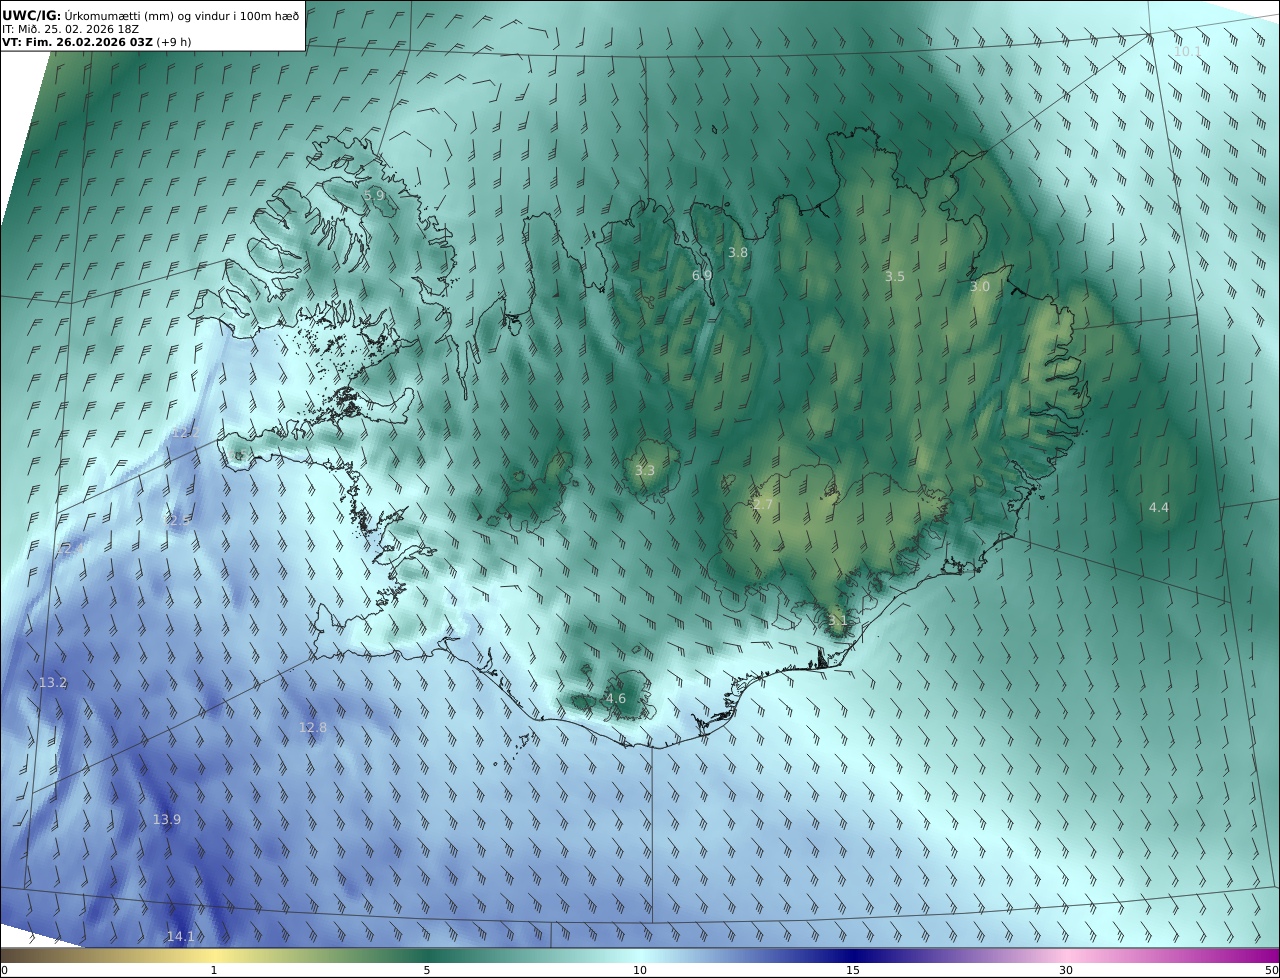Click the 0 tick label on the colour scale
The height and width of the screenshot is (978, 1280).
tap(4, 971)
